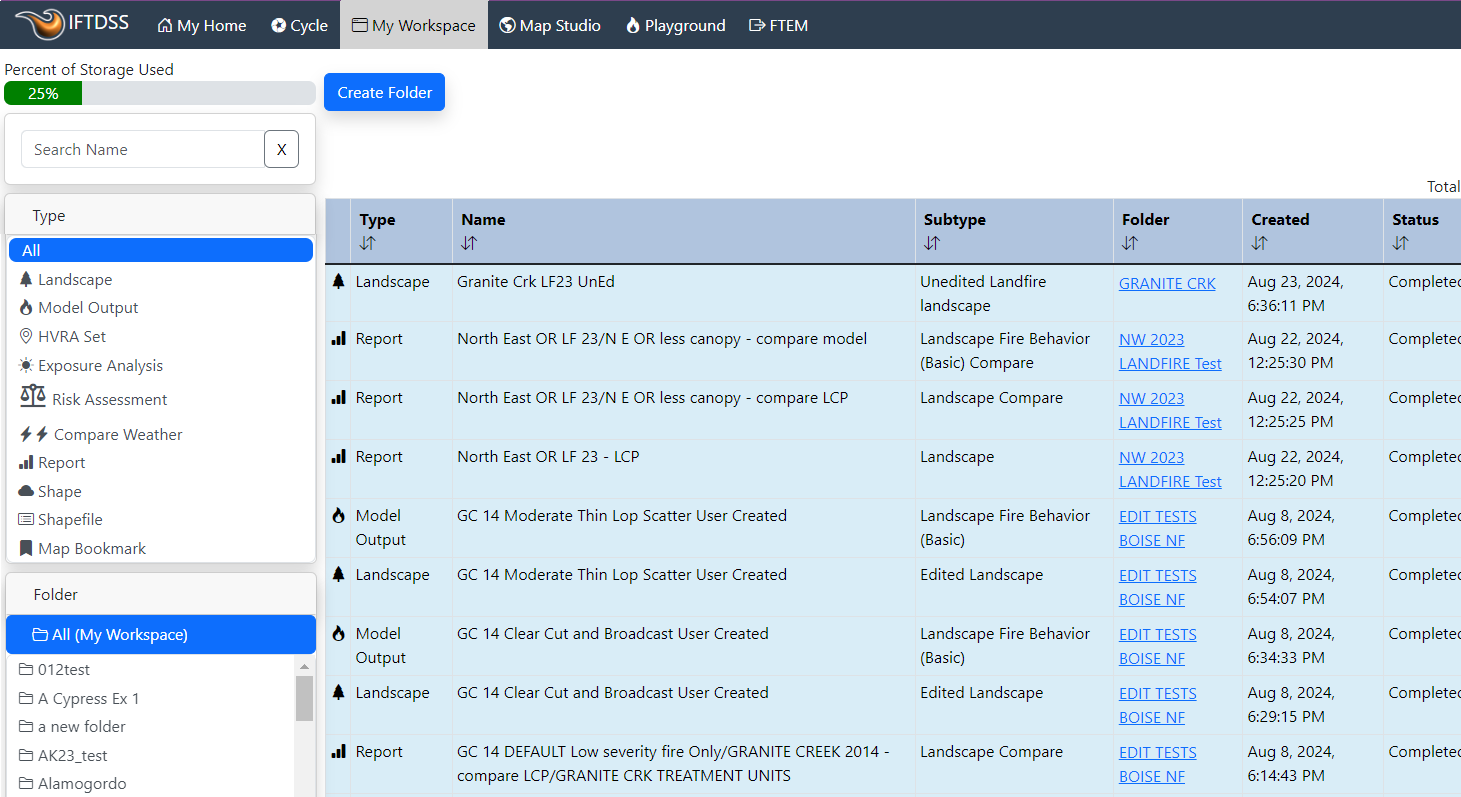Sort table by Type column arrows

[x=367, y=243]
